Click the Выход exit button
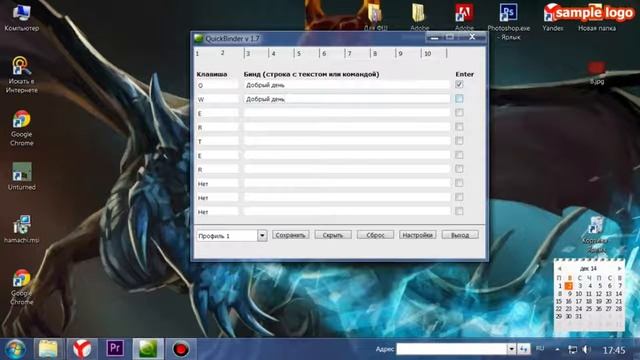 [460, 235]
